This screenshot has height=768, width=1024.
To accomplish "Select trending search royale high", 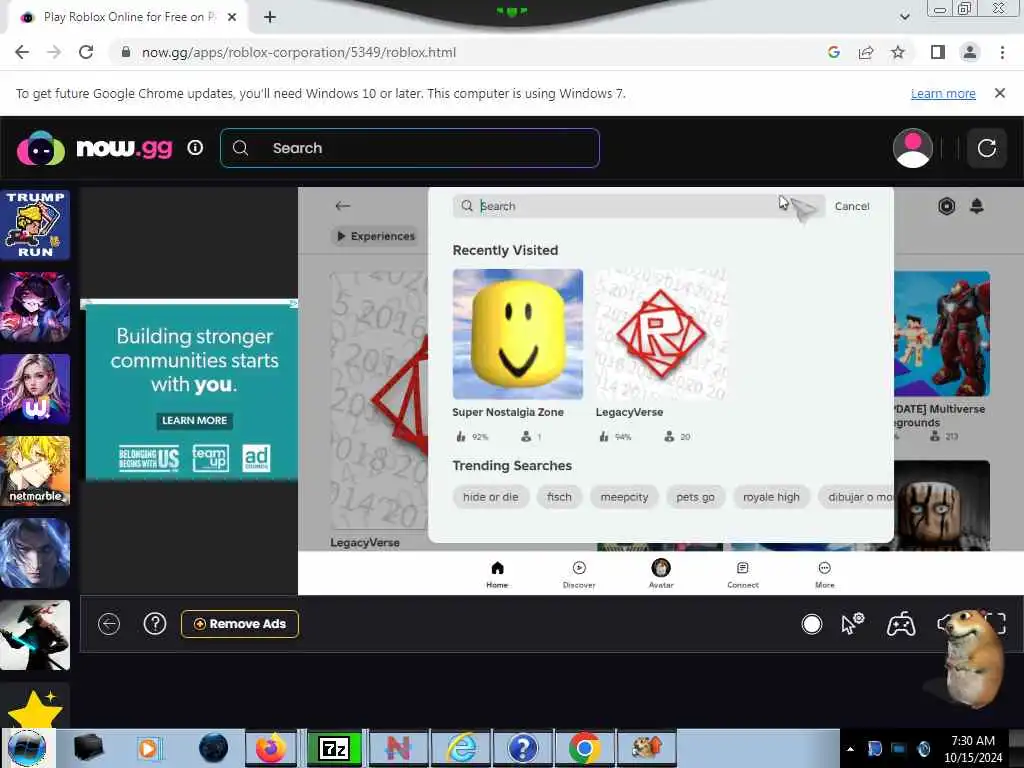I will pos(771,497).
